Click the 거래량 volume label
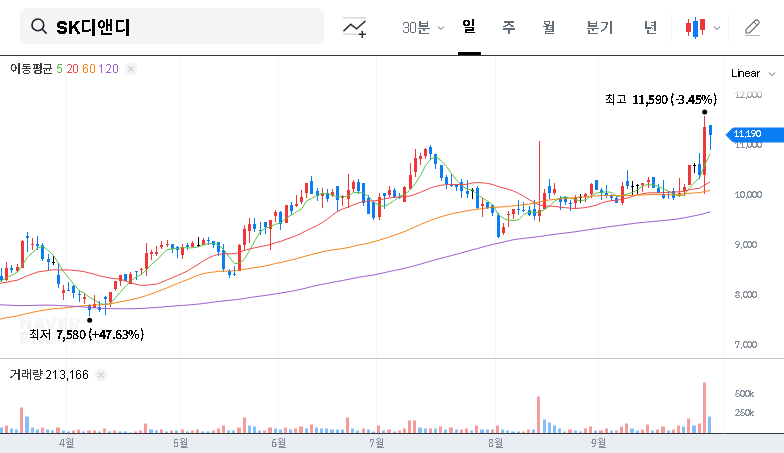 click(24, 374)
